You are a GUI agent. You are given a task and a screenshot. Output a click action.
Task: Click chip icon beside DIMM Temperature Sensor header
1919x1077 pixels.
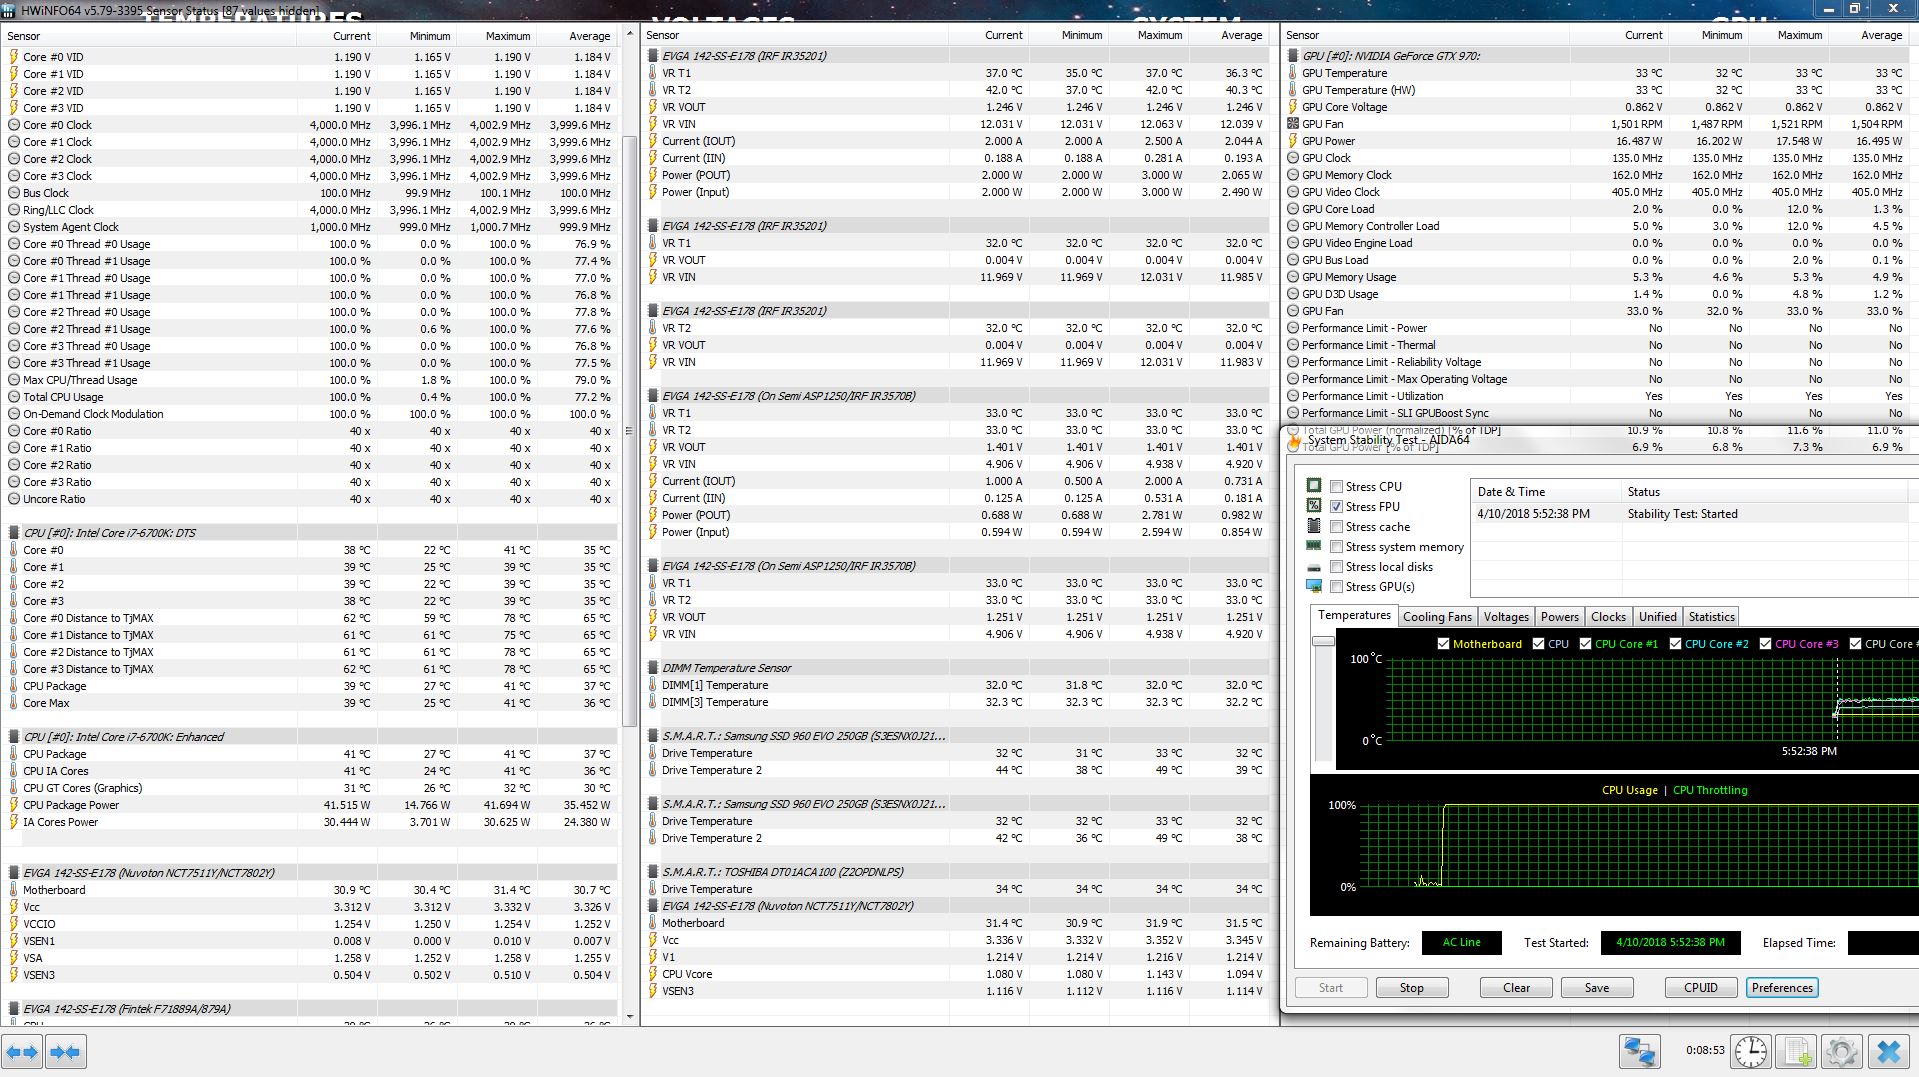(x=653, y=668)
